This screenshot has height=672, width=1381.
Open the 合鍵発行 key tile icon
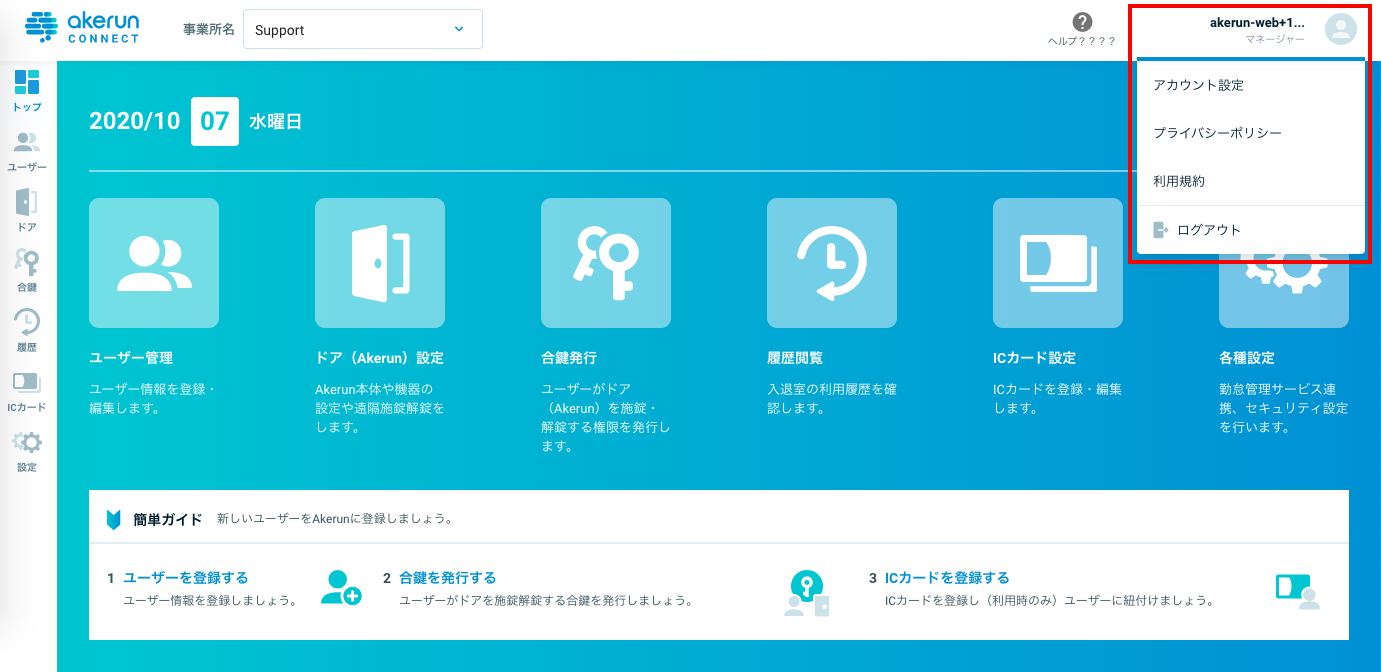(606, 263)
